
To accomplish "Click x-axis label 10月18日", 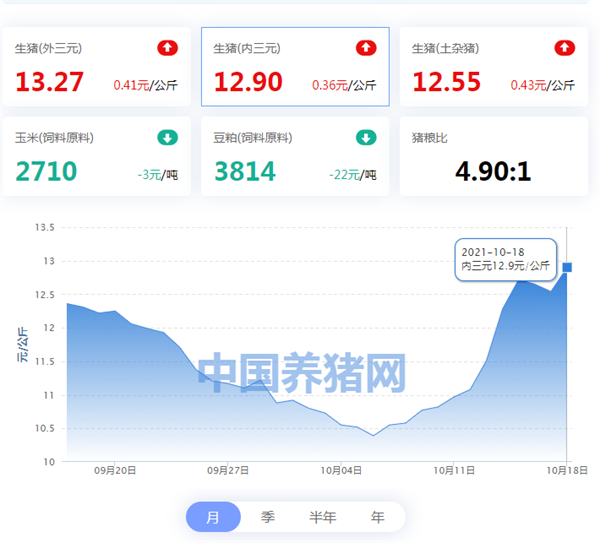I will pos(567,470).
